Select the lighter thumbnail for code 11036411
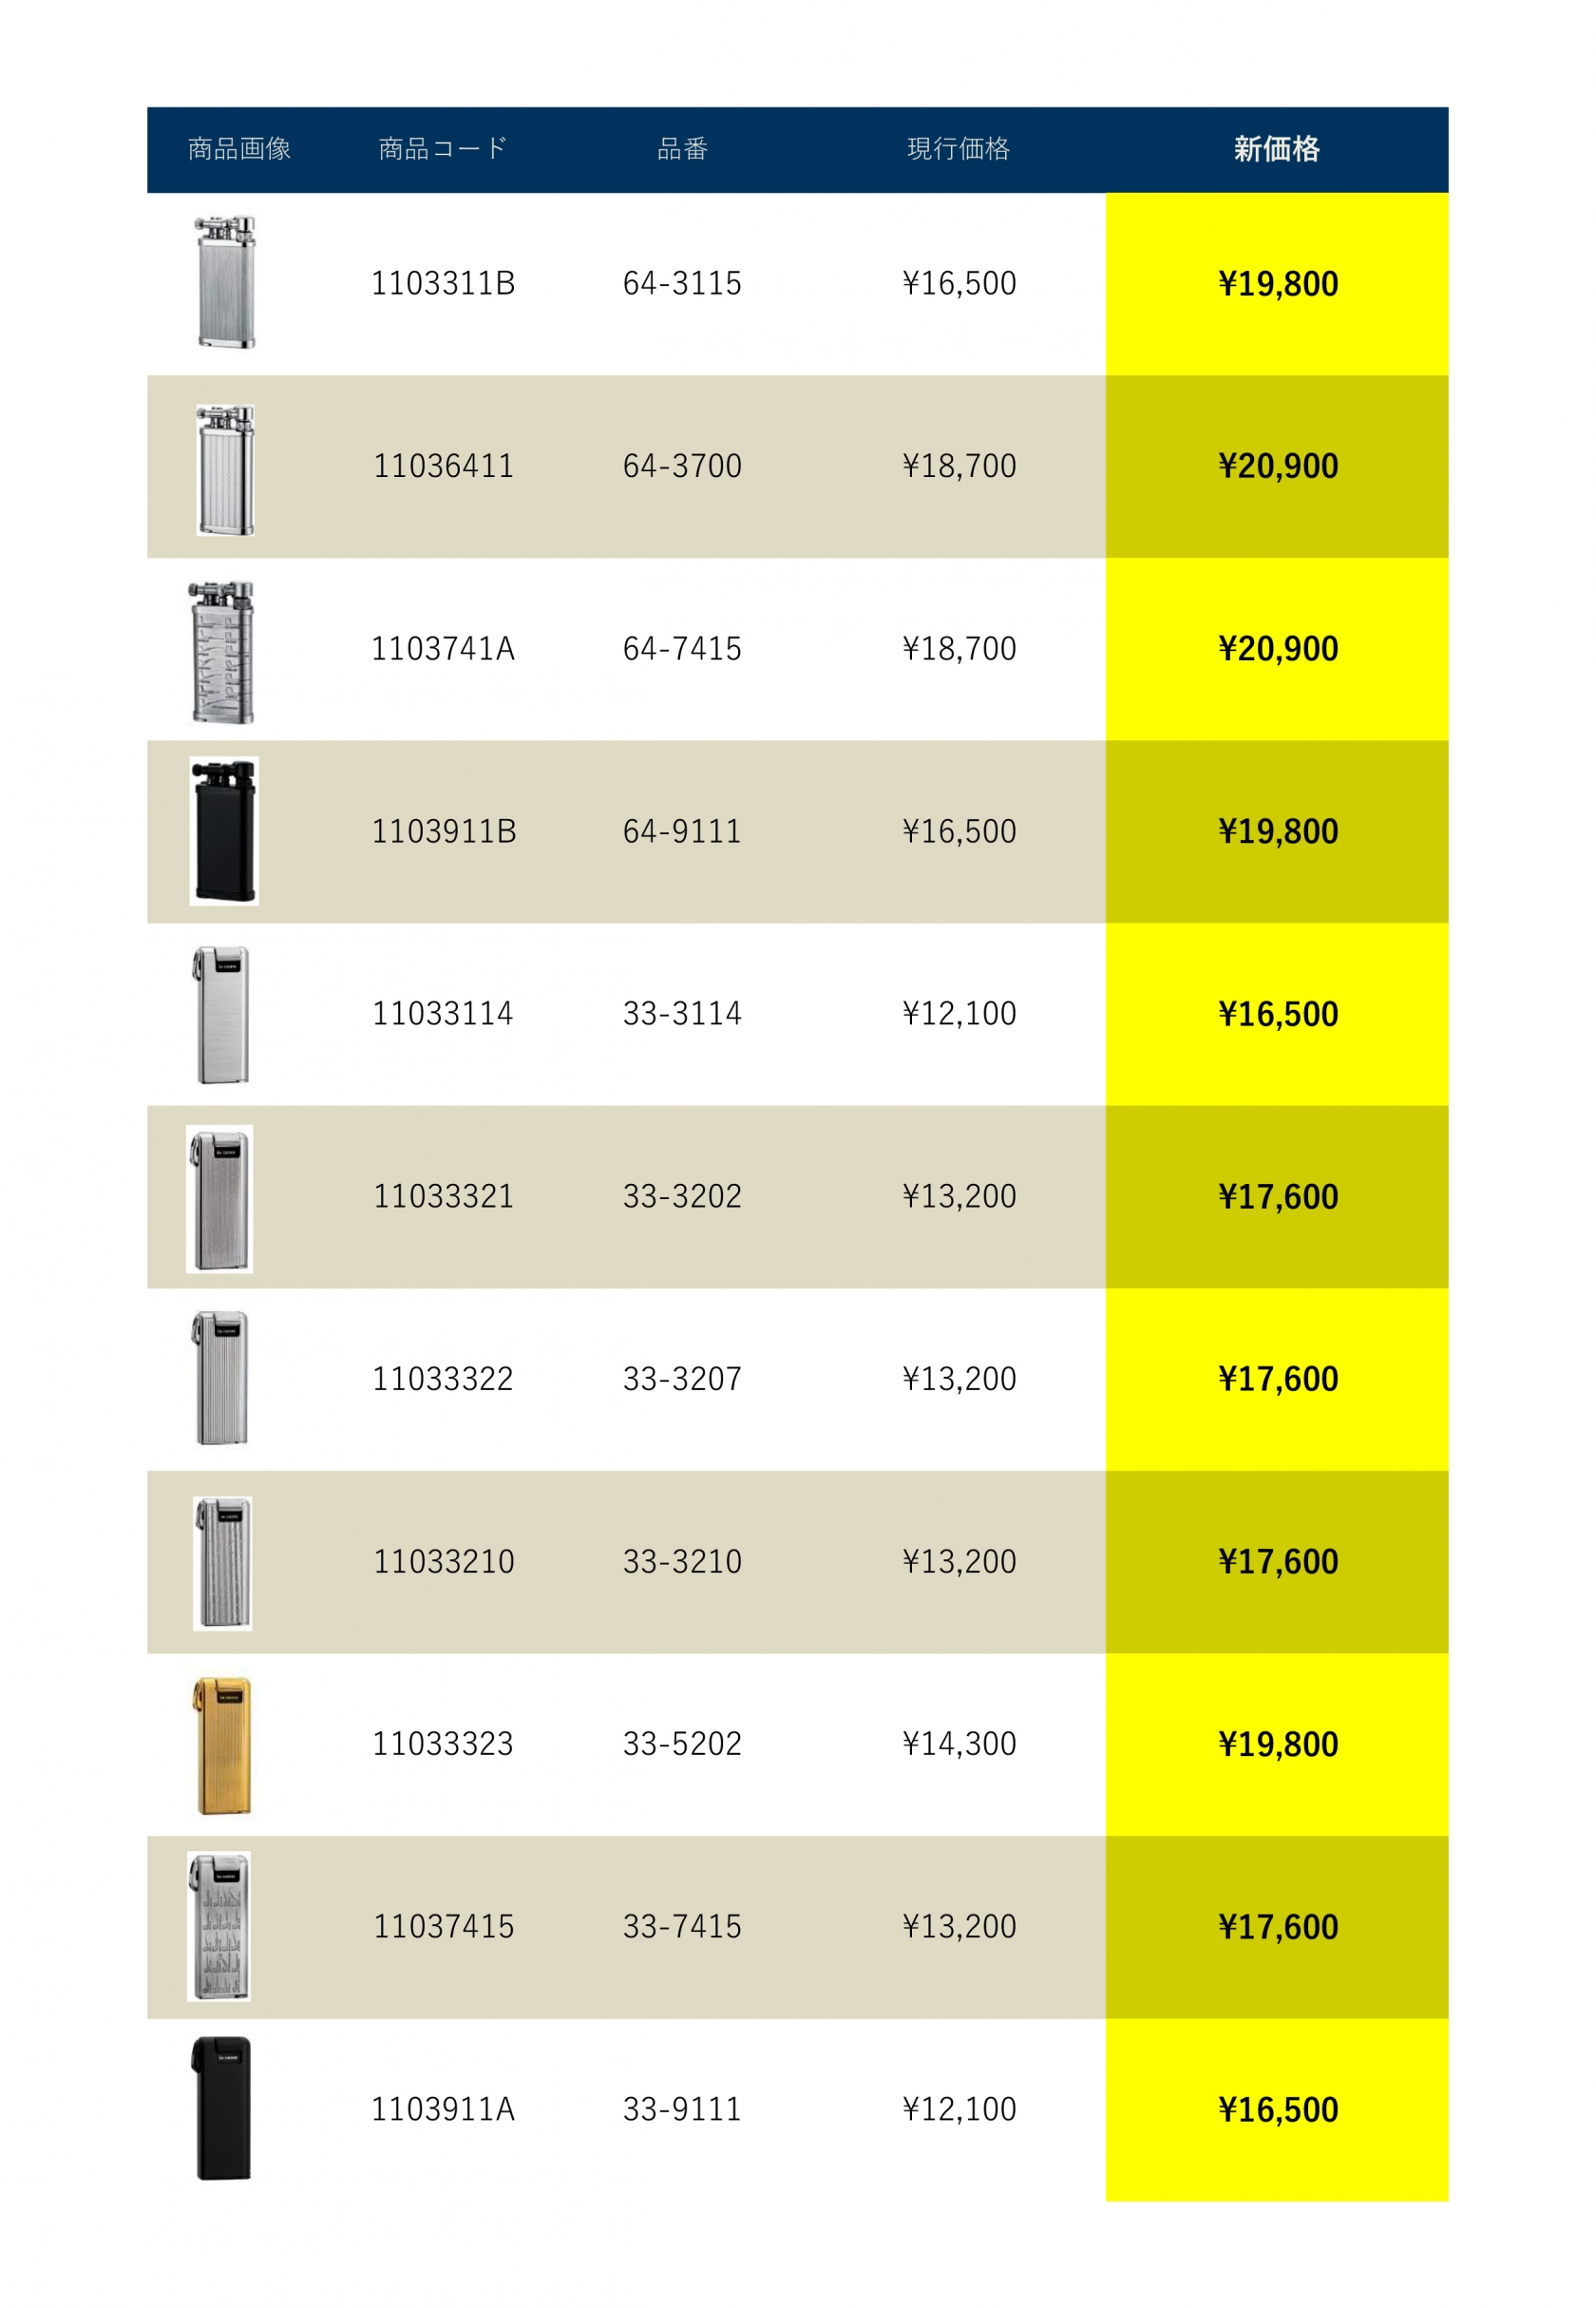The width and height of the screenshot is (1596, 2308). (x=225, y=470)
